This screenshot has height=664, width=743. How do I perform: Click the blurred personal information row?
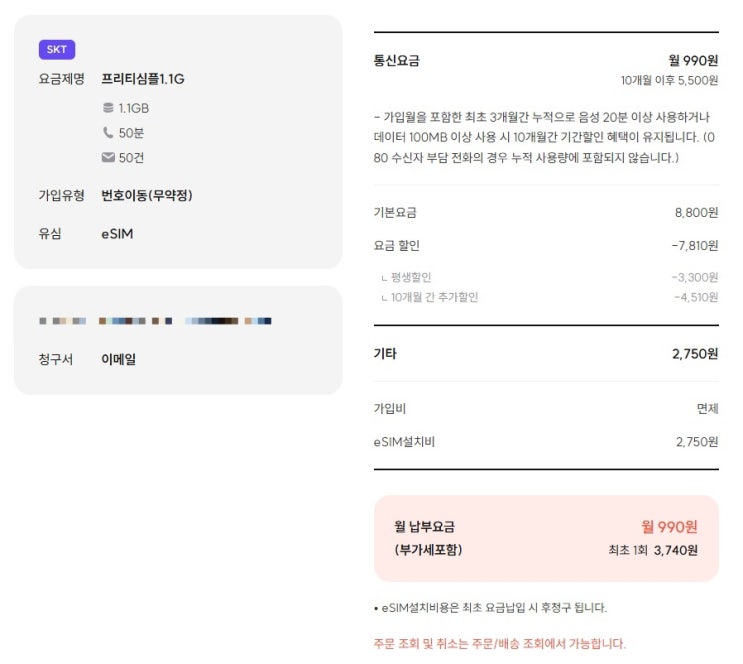coord(155,321)
